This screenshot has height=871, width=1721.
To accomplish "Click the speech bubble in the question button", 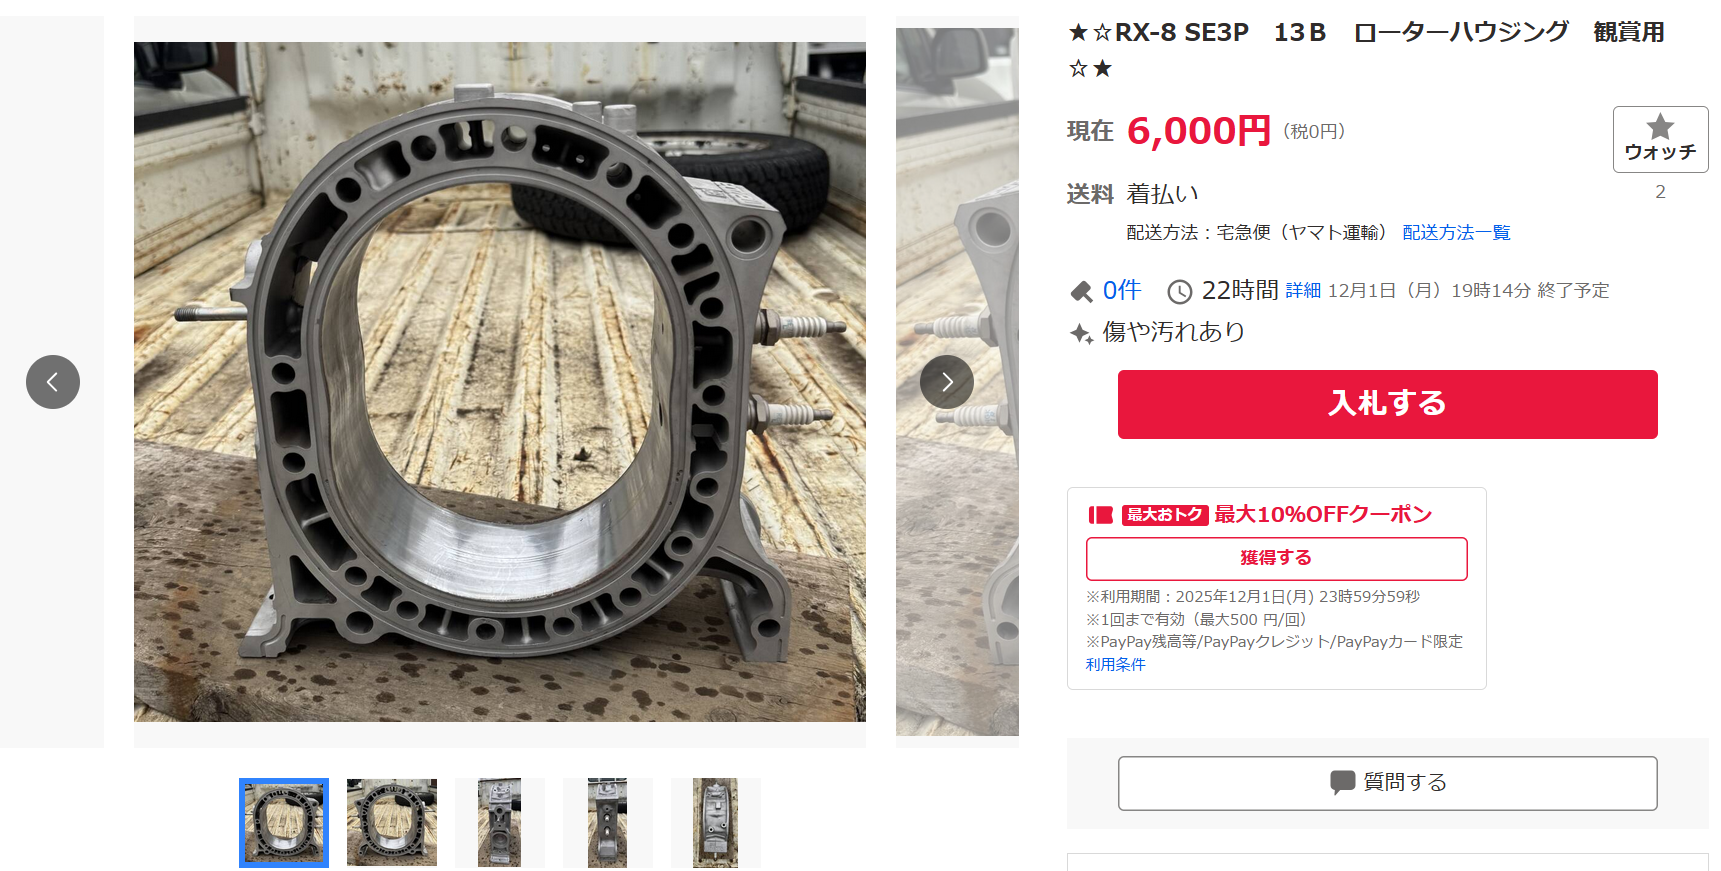I will coord(1342,783).
